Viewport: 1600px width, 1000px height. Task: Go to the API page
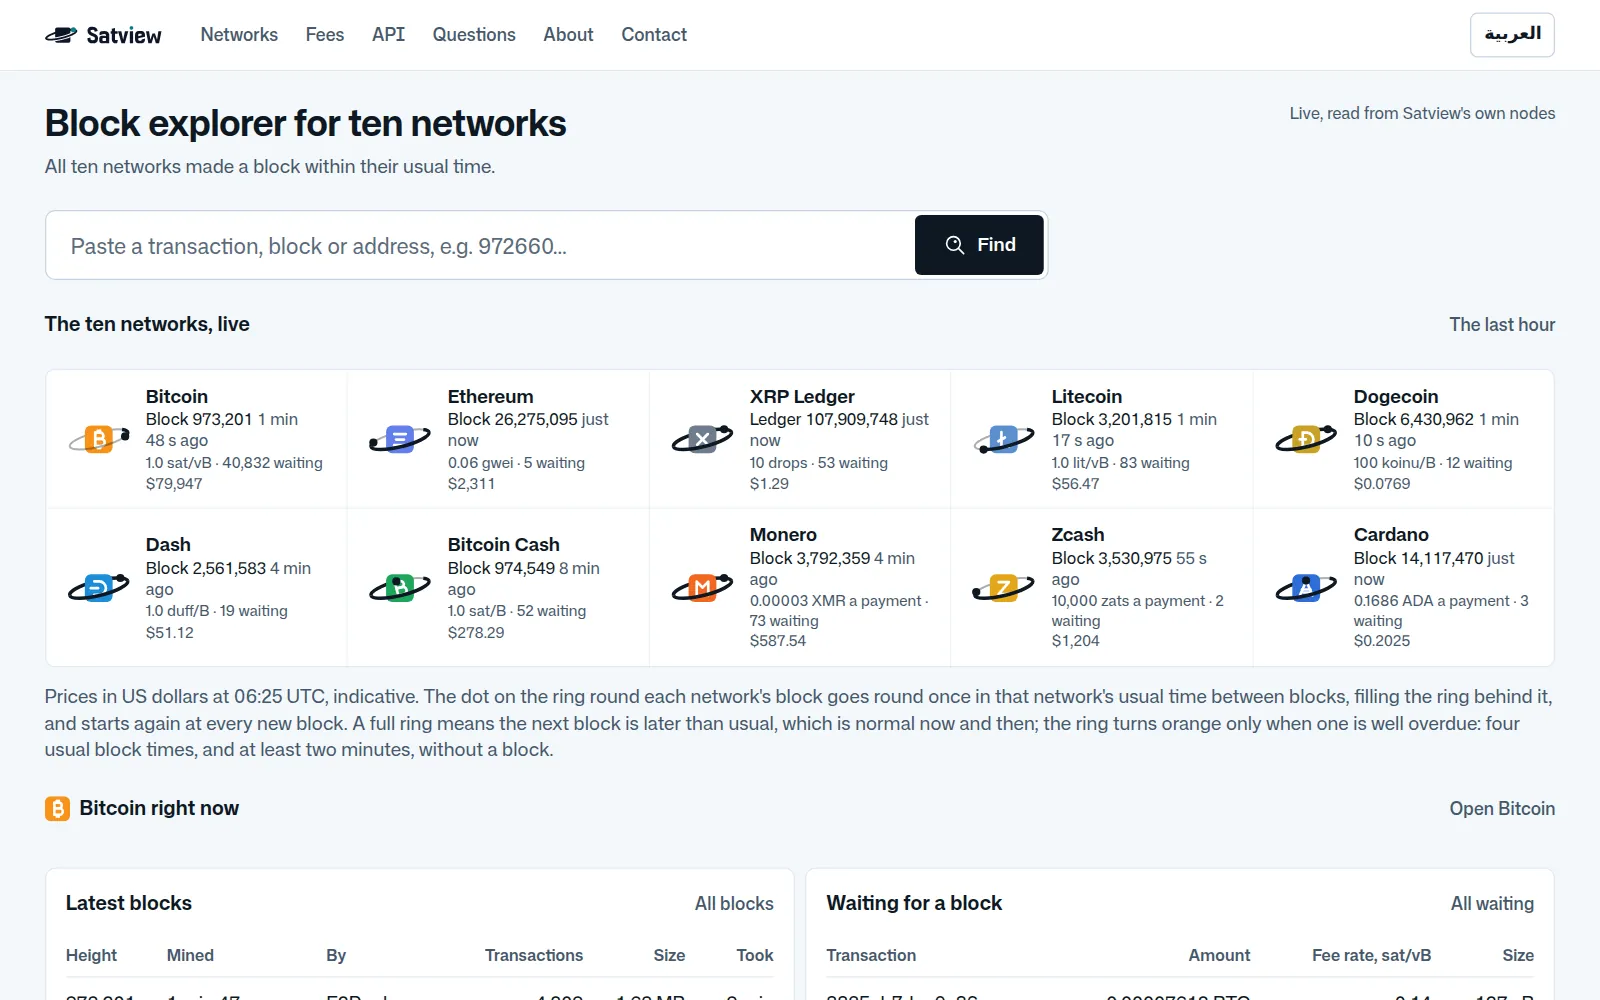coord(388,35)
